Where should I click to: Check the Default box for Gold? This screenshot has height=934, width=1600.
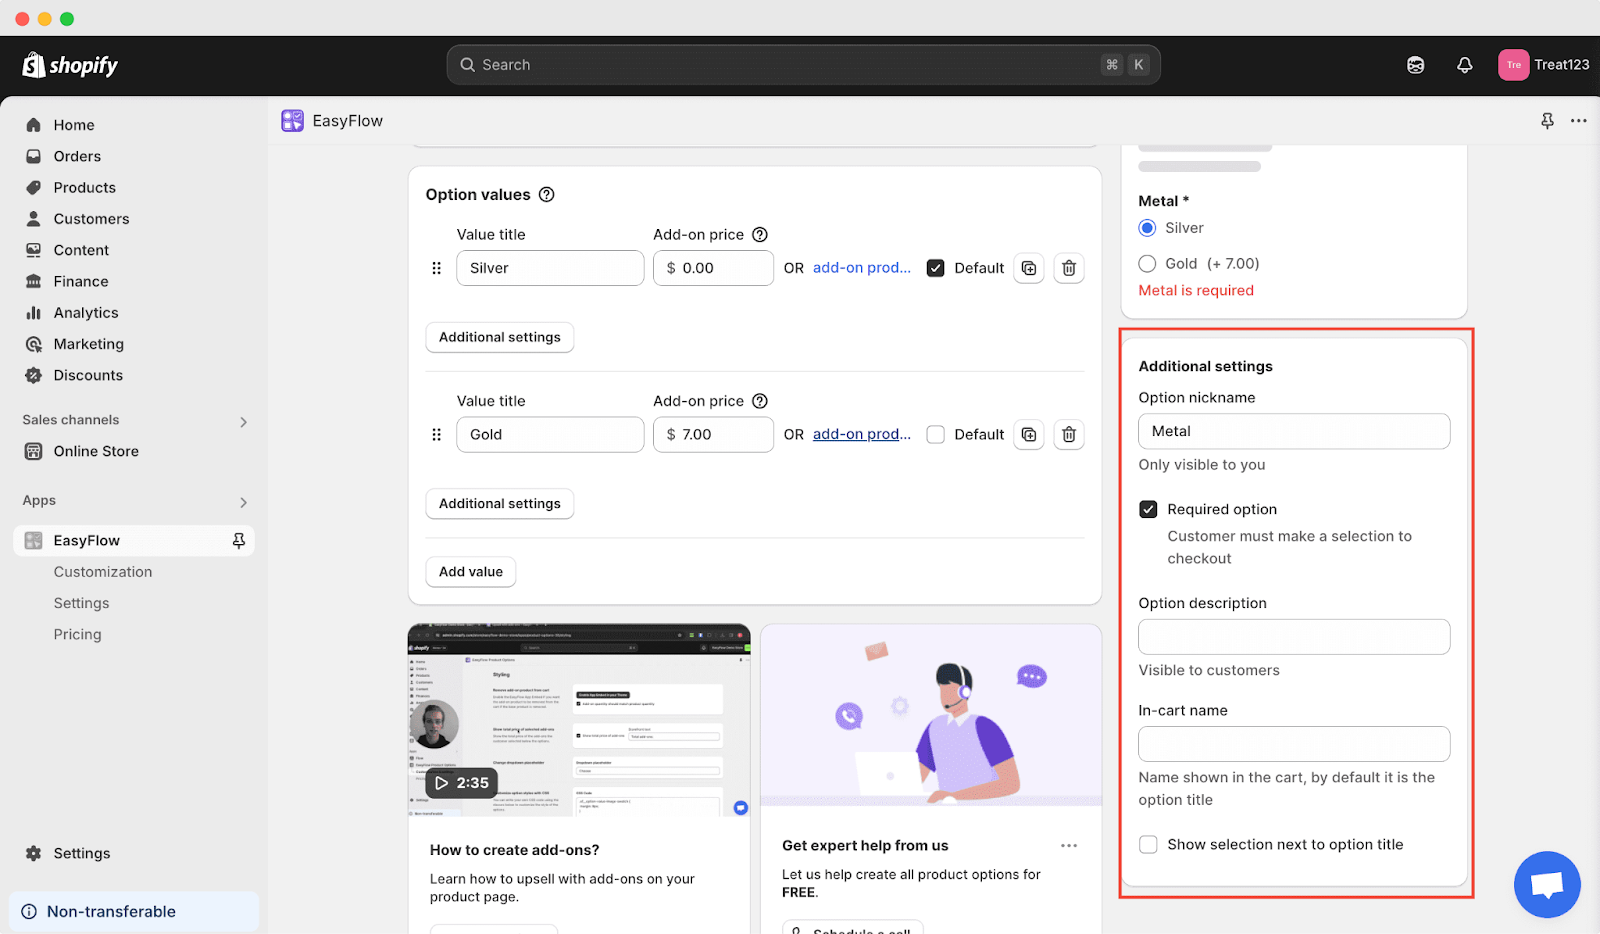pos(935,435)
